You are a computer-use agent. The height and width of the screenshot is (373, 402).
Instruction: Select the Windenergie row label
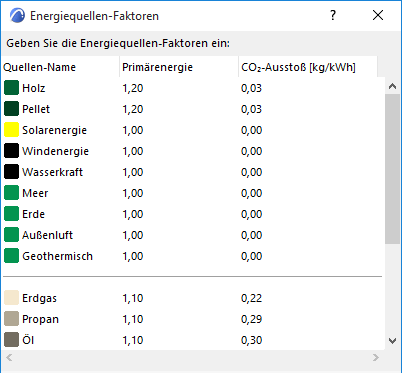55,151
